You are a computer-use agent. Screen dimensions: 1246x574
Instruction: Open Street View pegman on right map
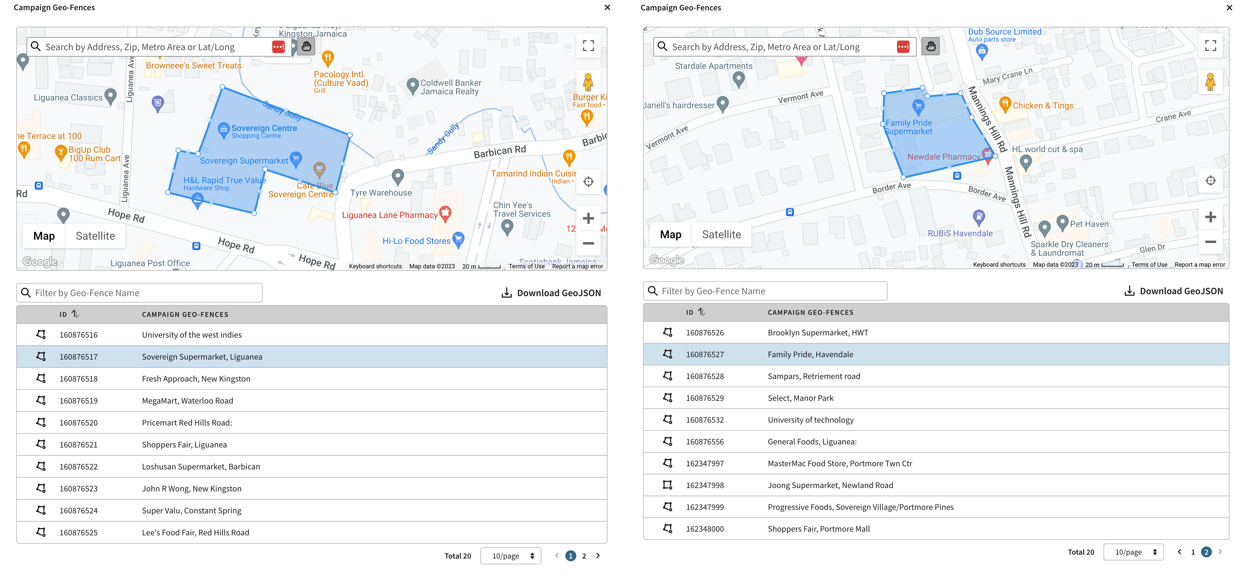tap(1210, 82)
